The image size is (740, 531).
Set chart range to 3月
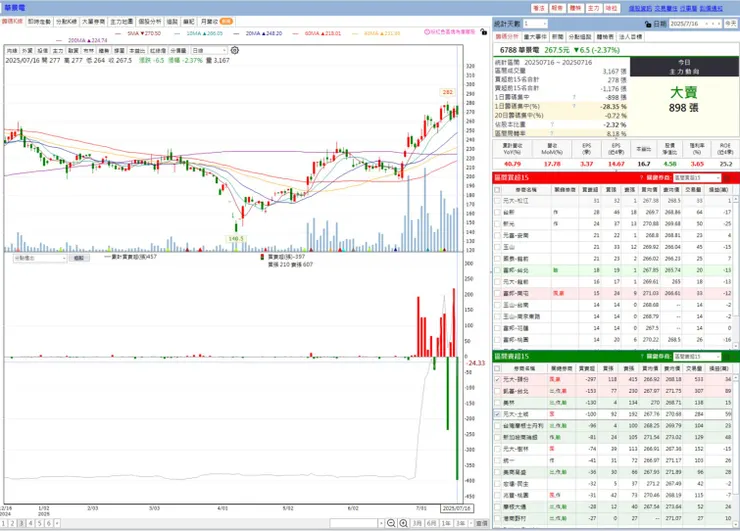pyautogui.click(x=417, y=523)
